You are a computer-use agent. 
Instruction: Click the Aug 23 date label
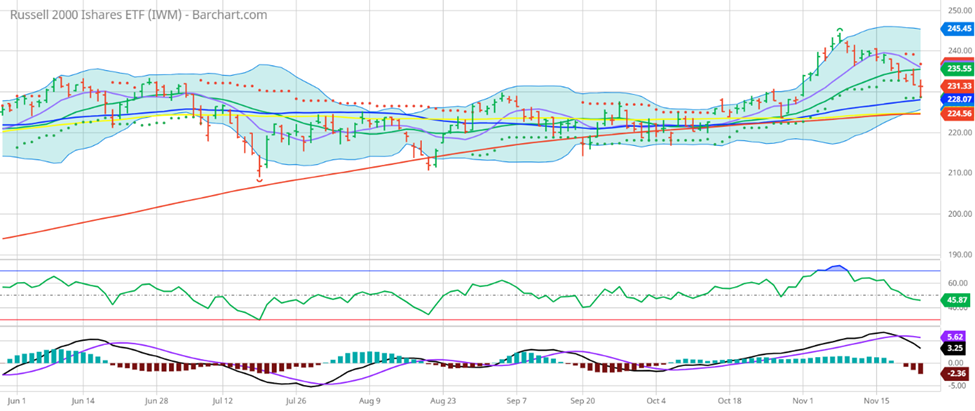tap(443, 402)
